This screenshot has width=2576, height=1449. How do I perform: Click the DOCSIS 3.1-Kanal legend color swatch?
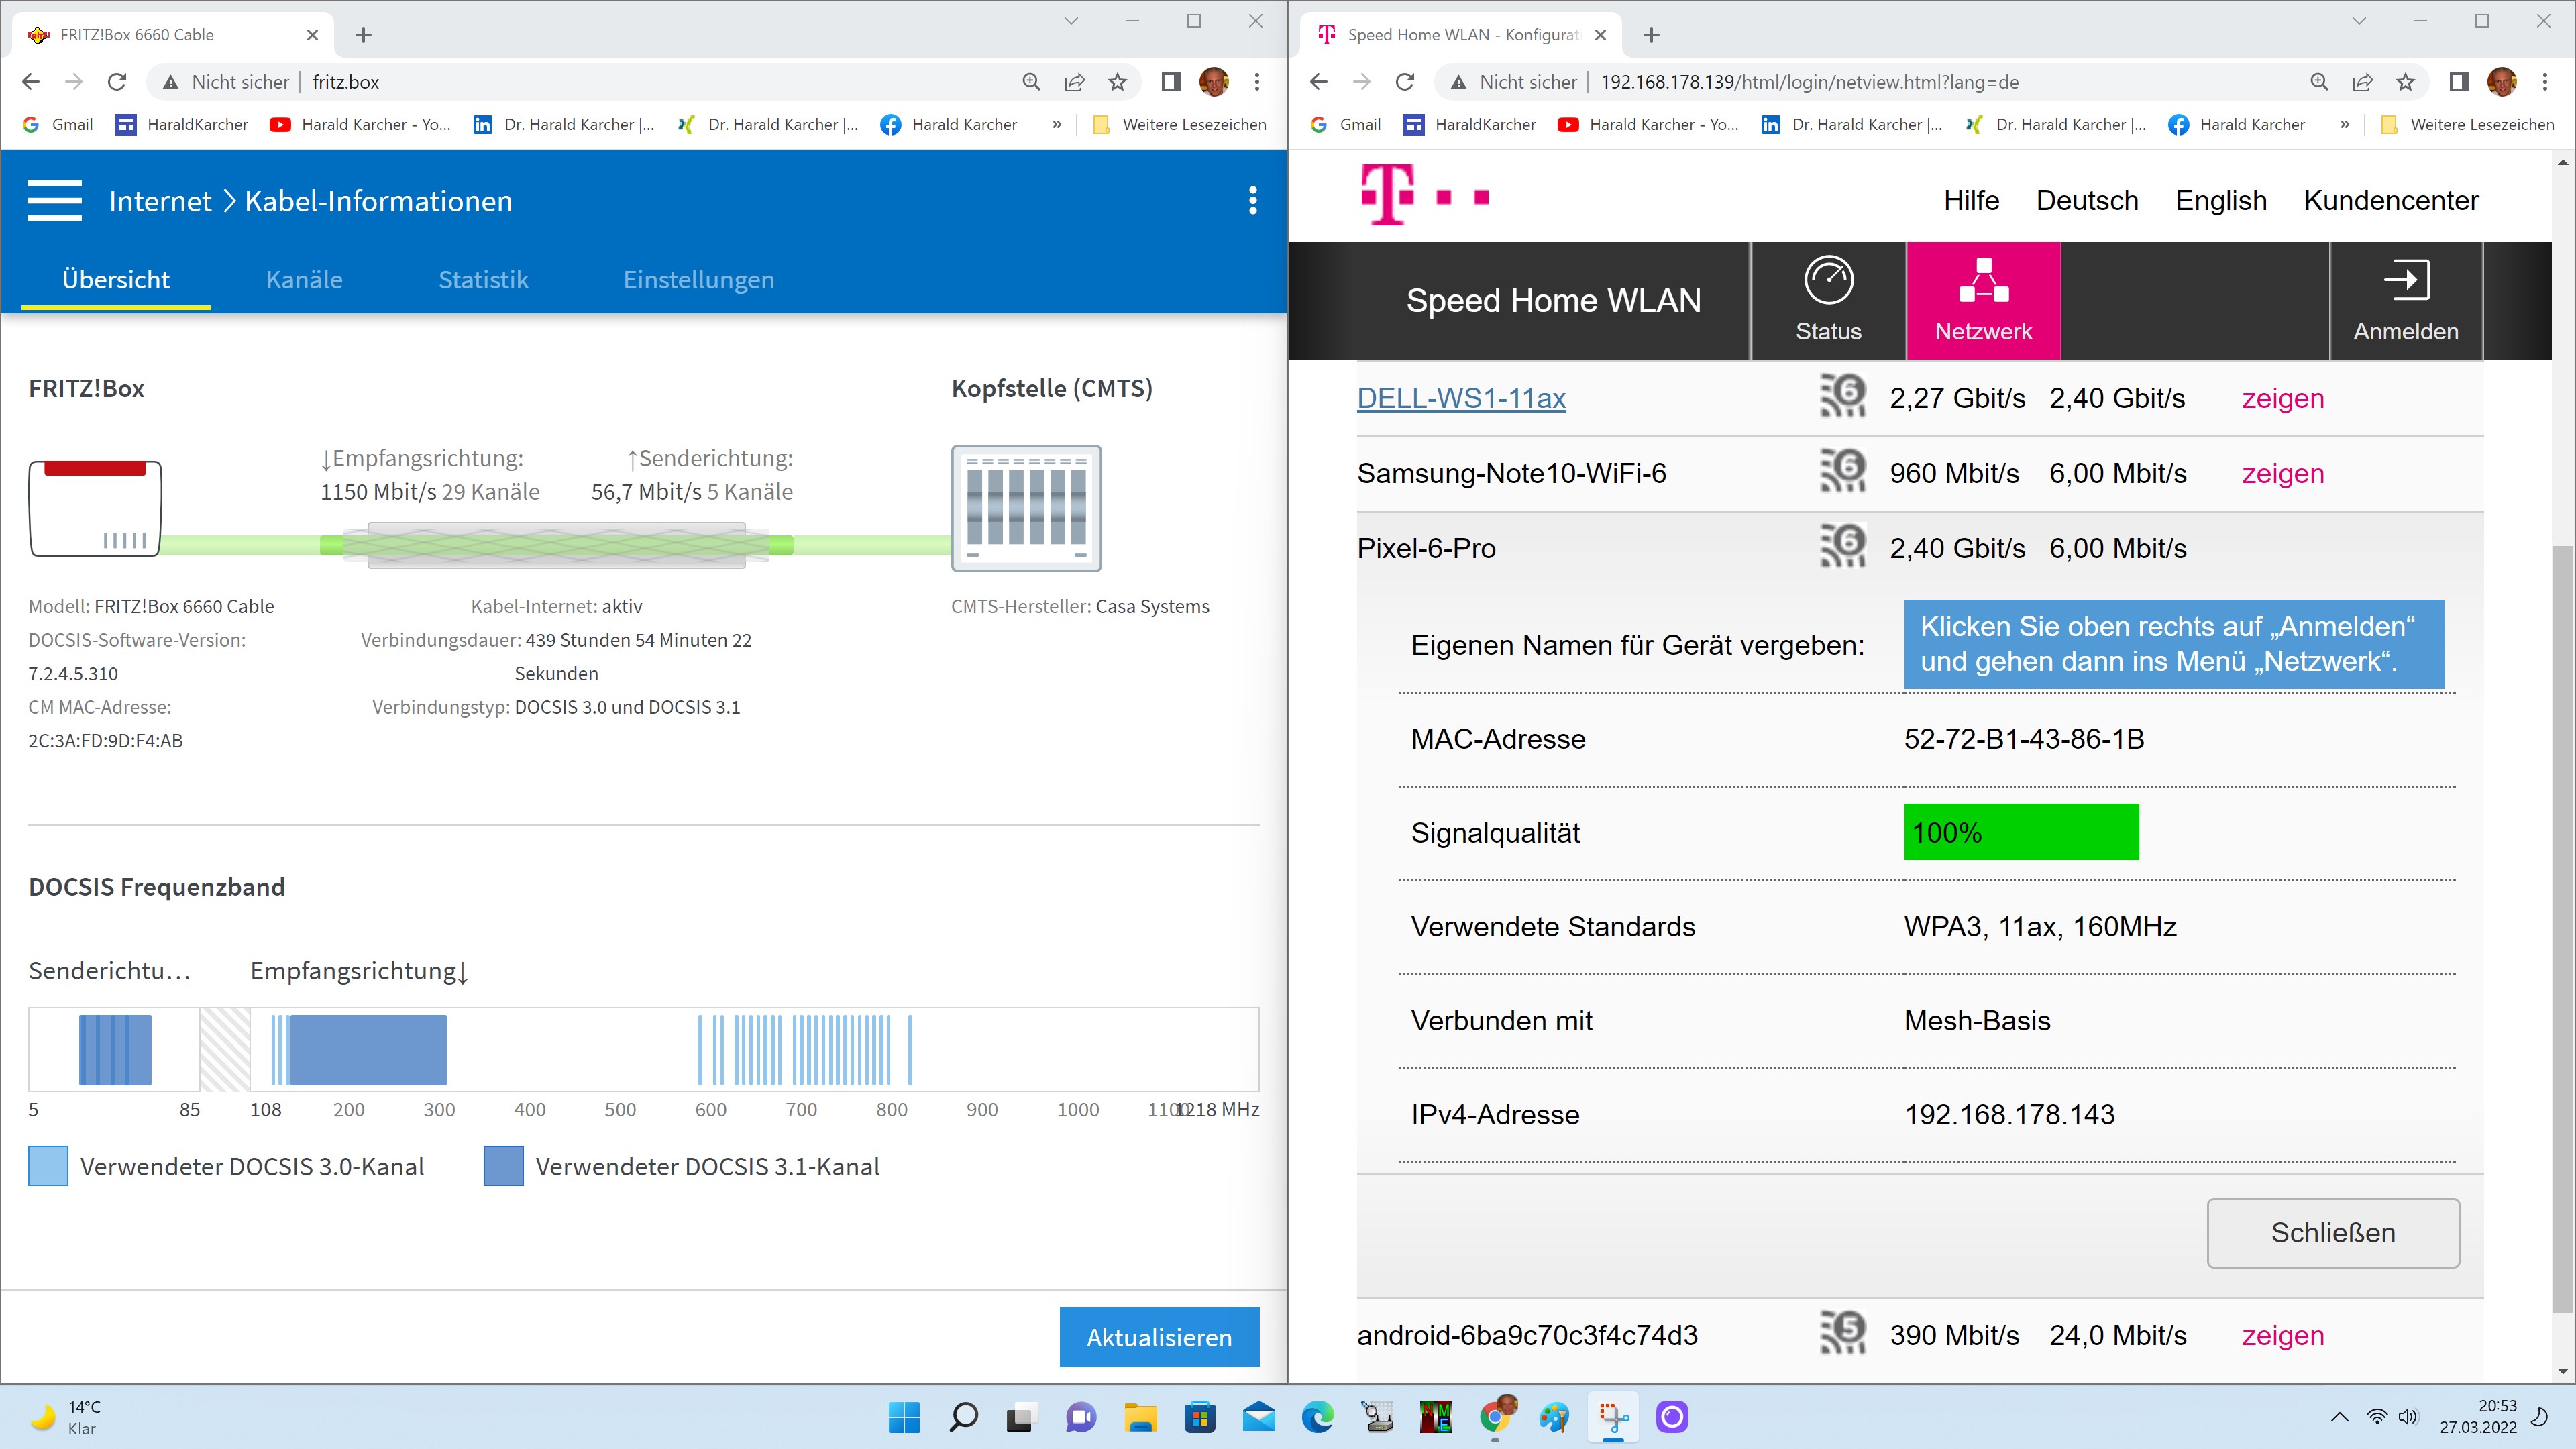tap(503, 1166)
